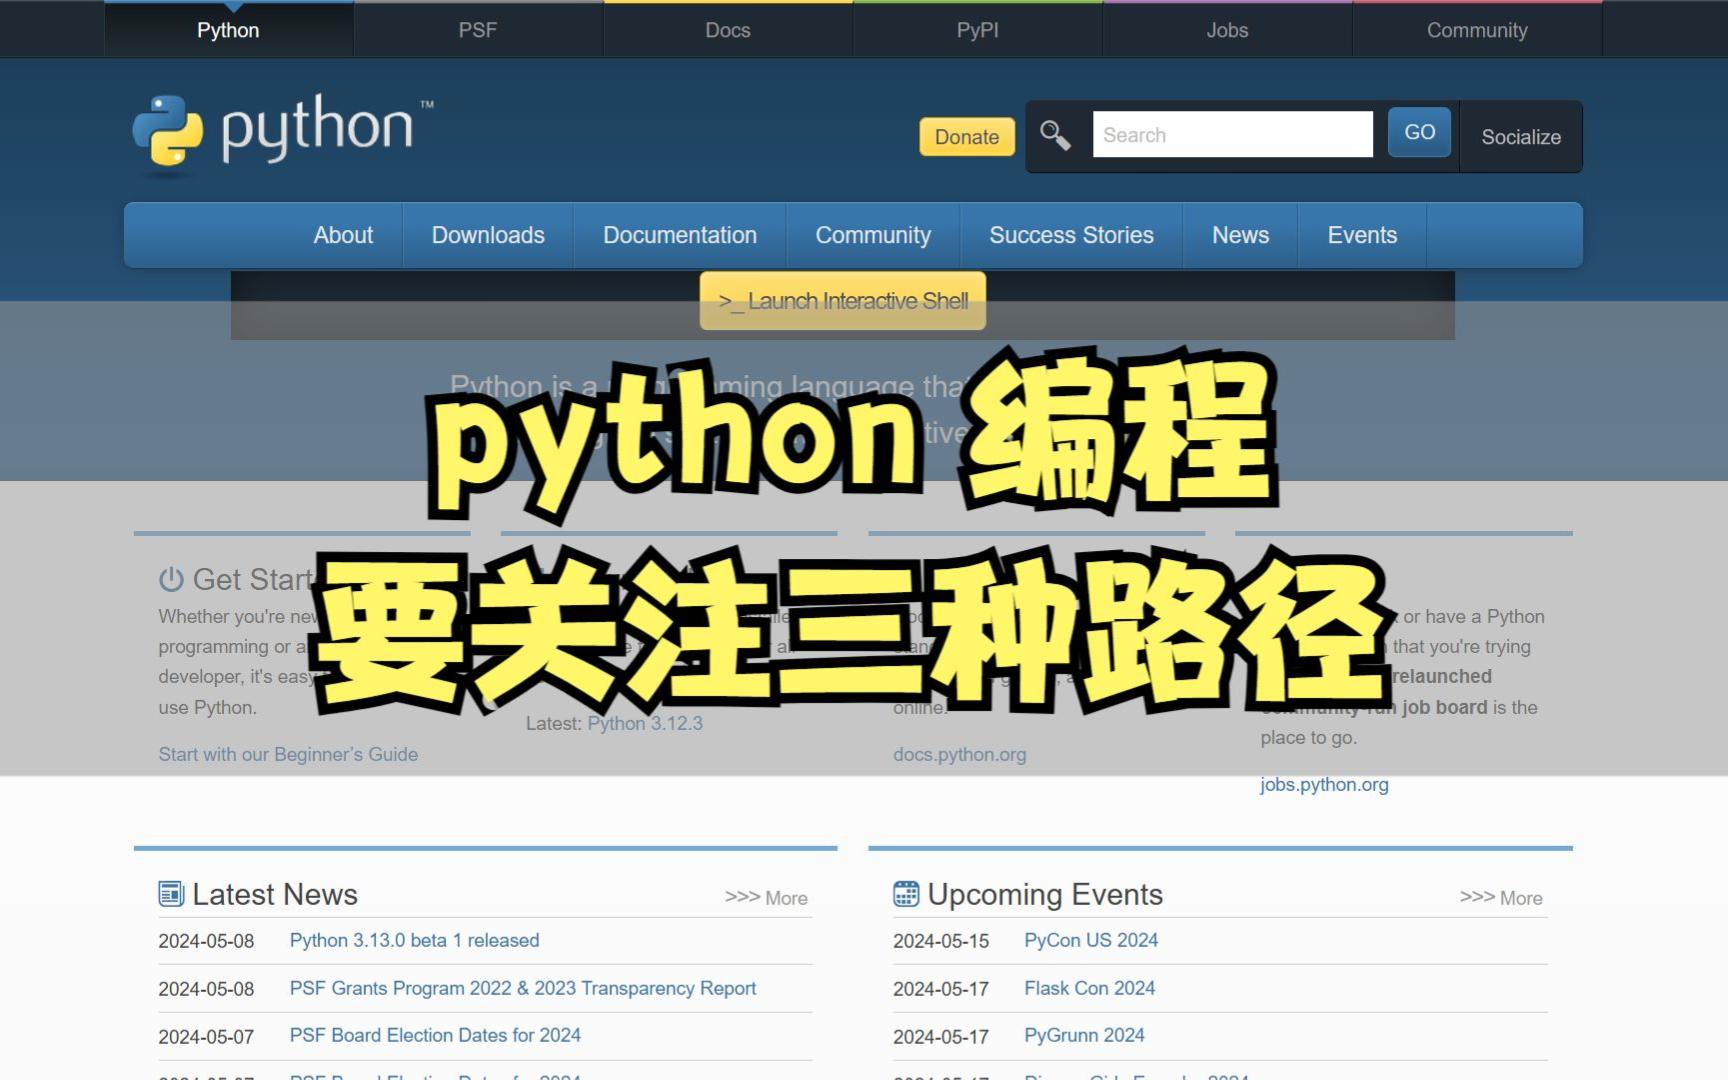Switch to the Python top tab

tap(228, 30)
